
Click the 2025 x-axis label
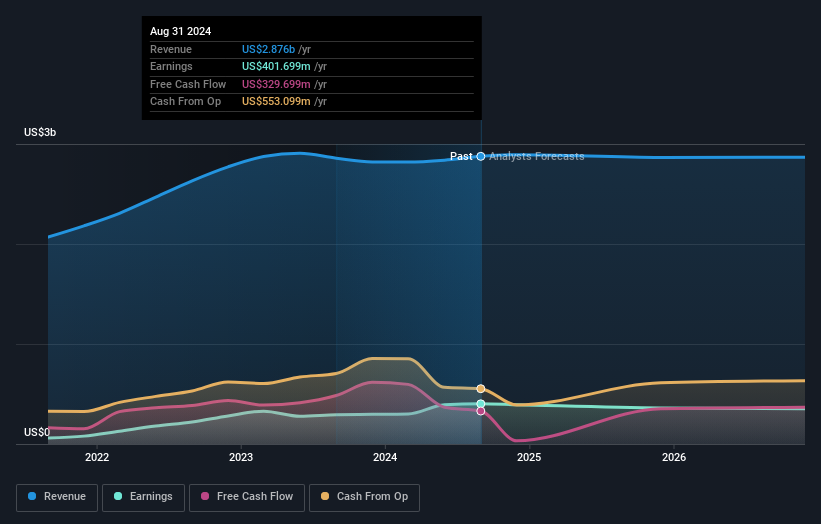click(x=529, y=458)
